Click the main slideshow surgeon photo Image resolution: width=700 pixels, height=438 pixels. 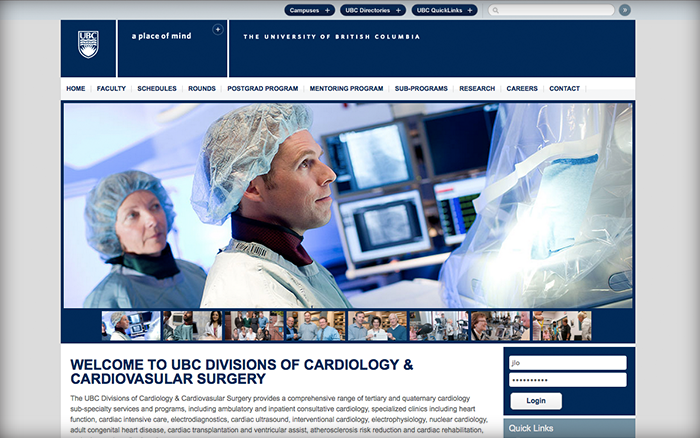(348, 205)
